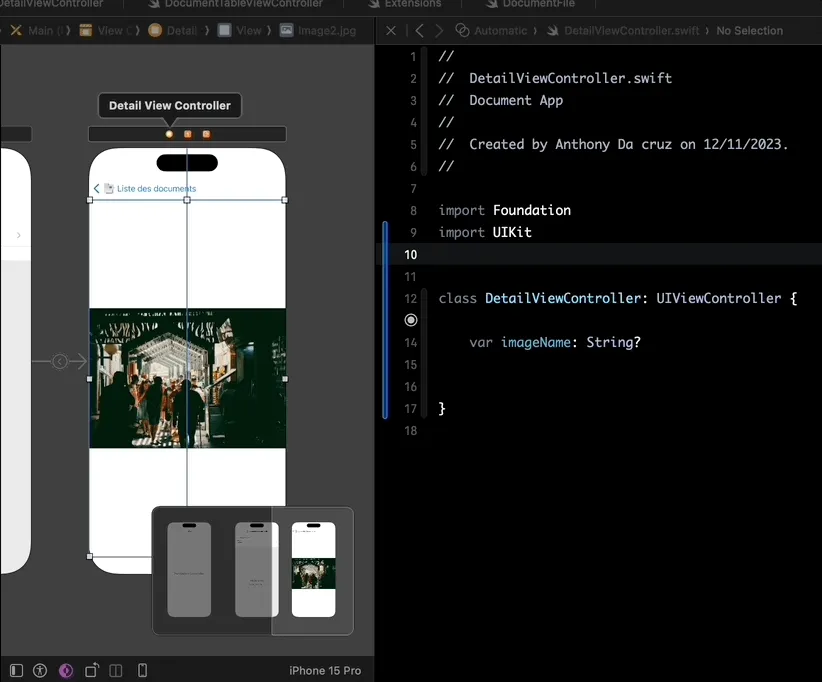Click the phone device selector icon
This screenshot has width=822, height=682.
142,670
